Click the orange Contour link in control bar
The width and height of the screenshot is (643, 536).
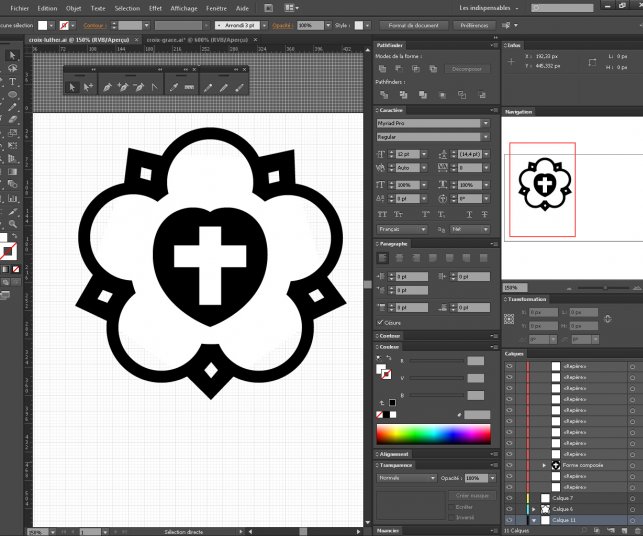(x=93, y=25)
